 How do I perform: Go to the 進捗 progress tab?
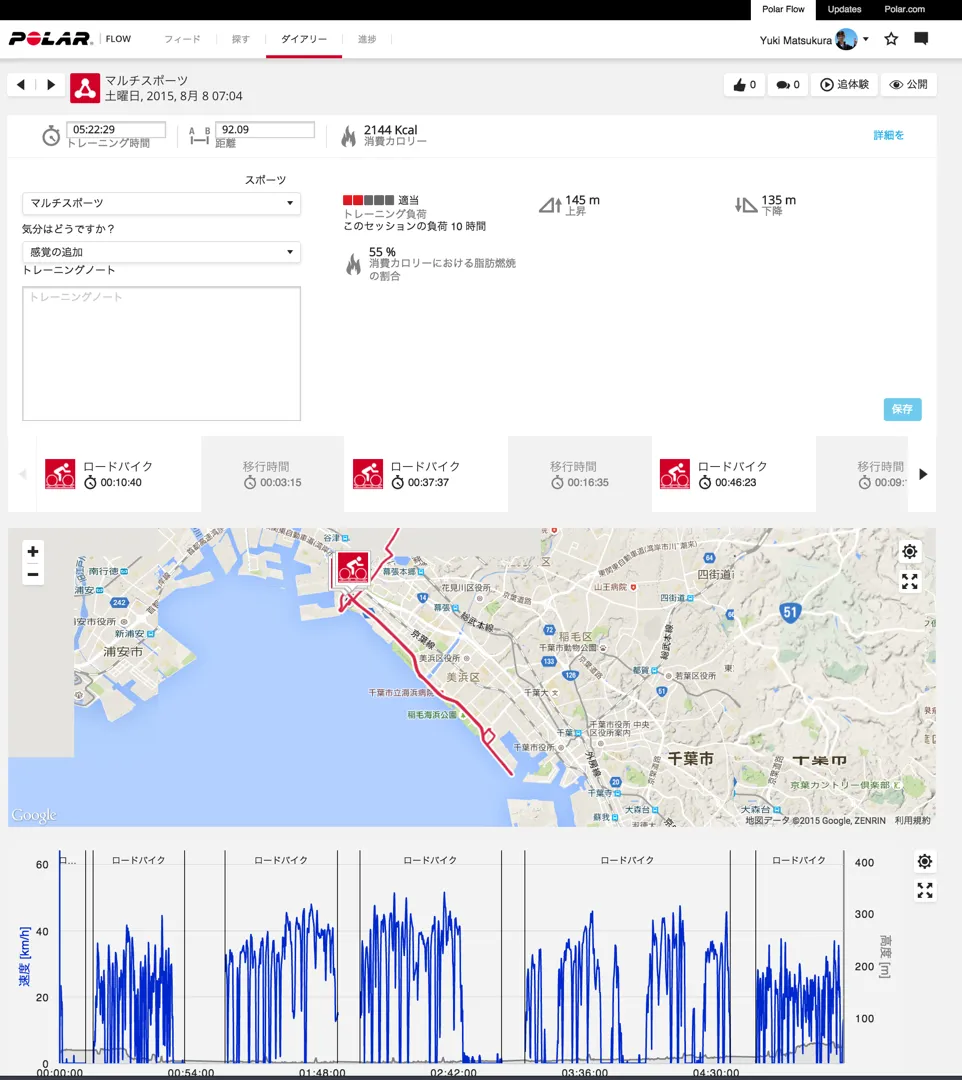tap(367, 39)
